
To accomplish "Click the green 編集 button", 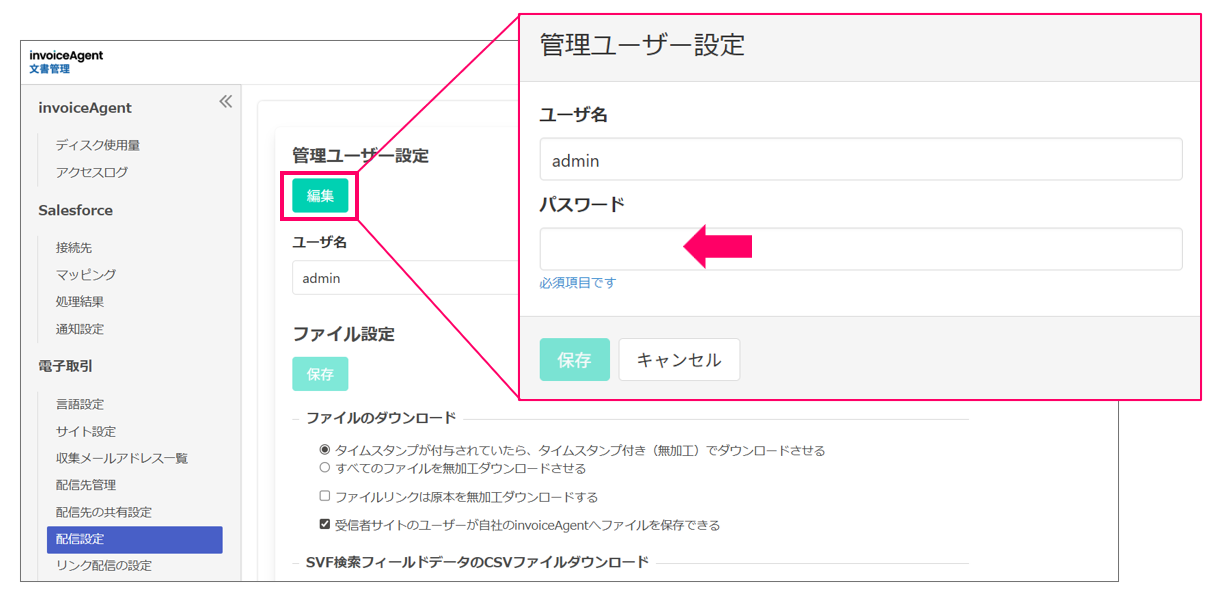I will point(320,196).
